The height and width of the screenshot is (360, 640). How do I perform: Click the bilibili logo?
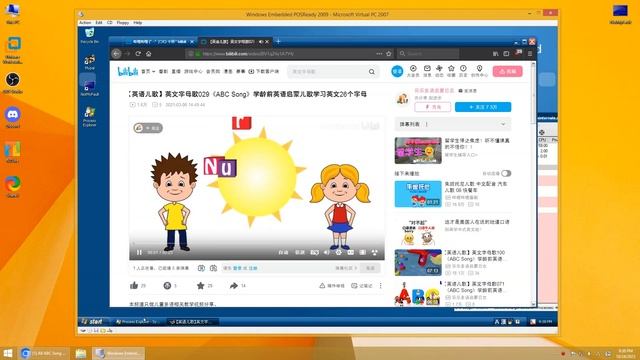pyautogui.click(x=127, y=71)
